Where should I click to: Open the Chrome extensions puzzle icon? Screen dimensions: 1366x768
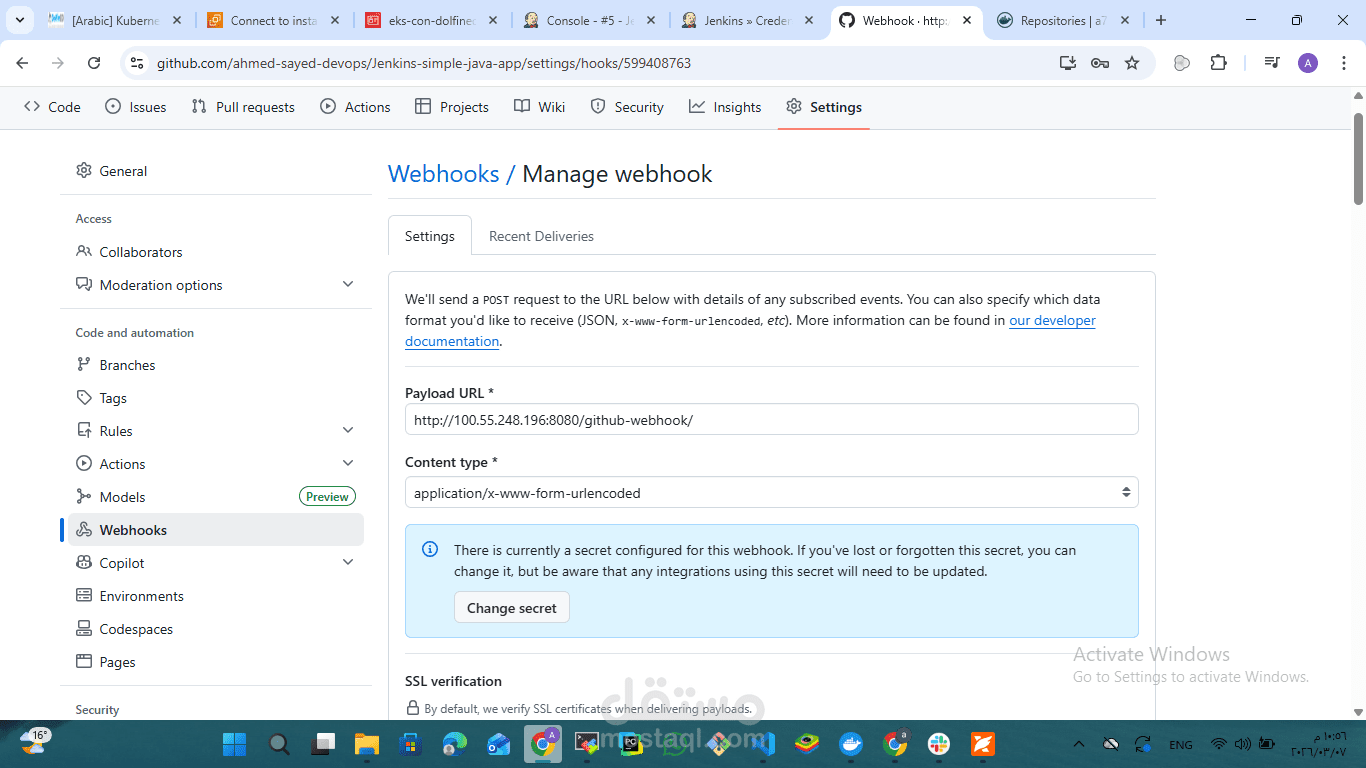click(1218, 63)
